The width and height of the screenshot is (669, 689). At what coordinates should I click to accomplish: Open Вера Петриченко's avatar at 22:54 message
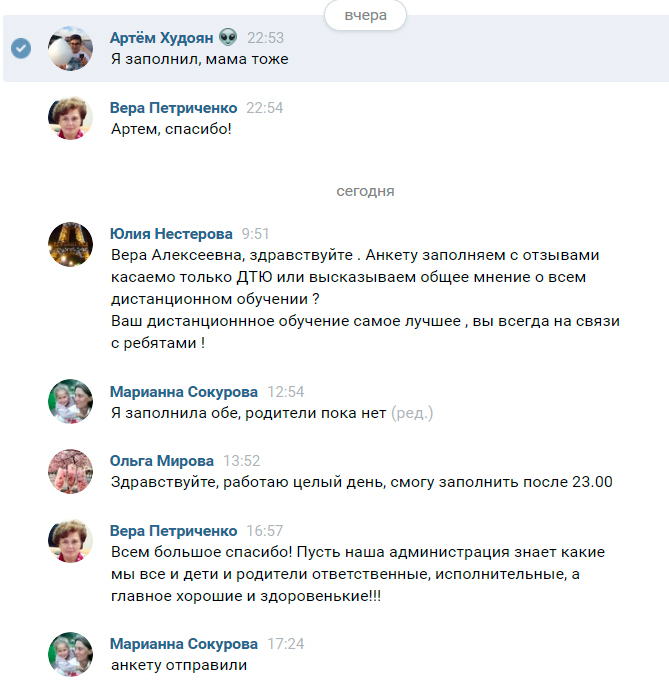70,118
